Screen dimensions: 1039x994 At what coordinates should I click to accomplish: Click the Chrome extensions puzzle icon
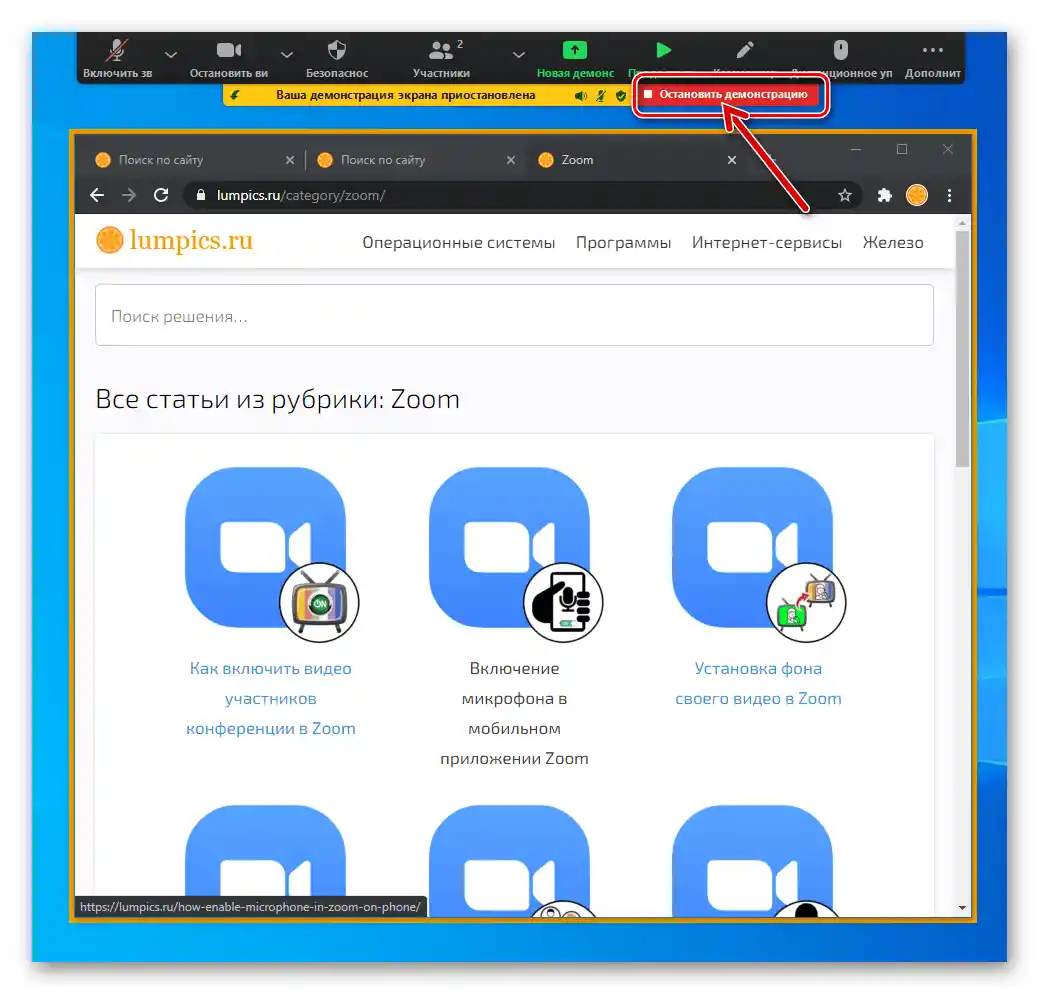(884, 195)
